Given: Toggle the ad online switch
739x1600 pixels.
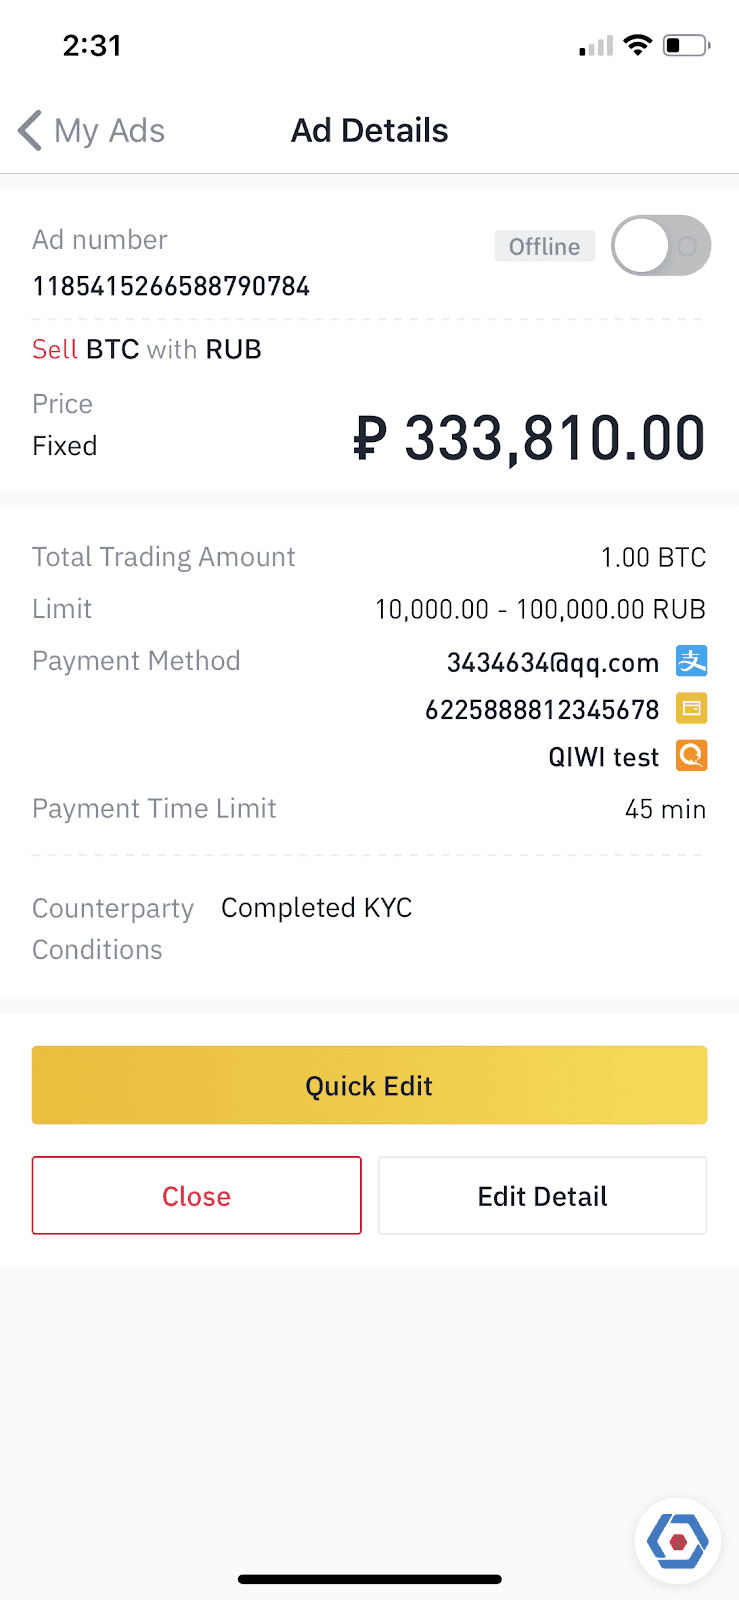Looking at the screenshot, I should (x=661, y=245).
